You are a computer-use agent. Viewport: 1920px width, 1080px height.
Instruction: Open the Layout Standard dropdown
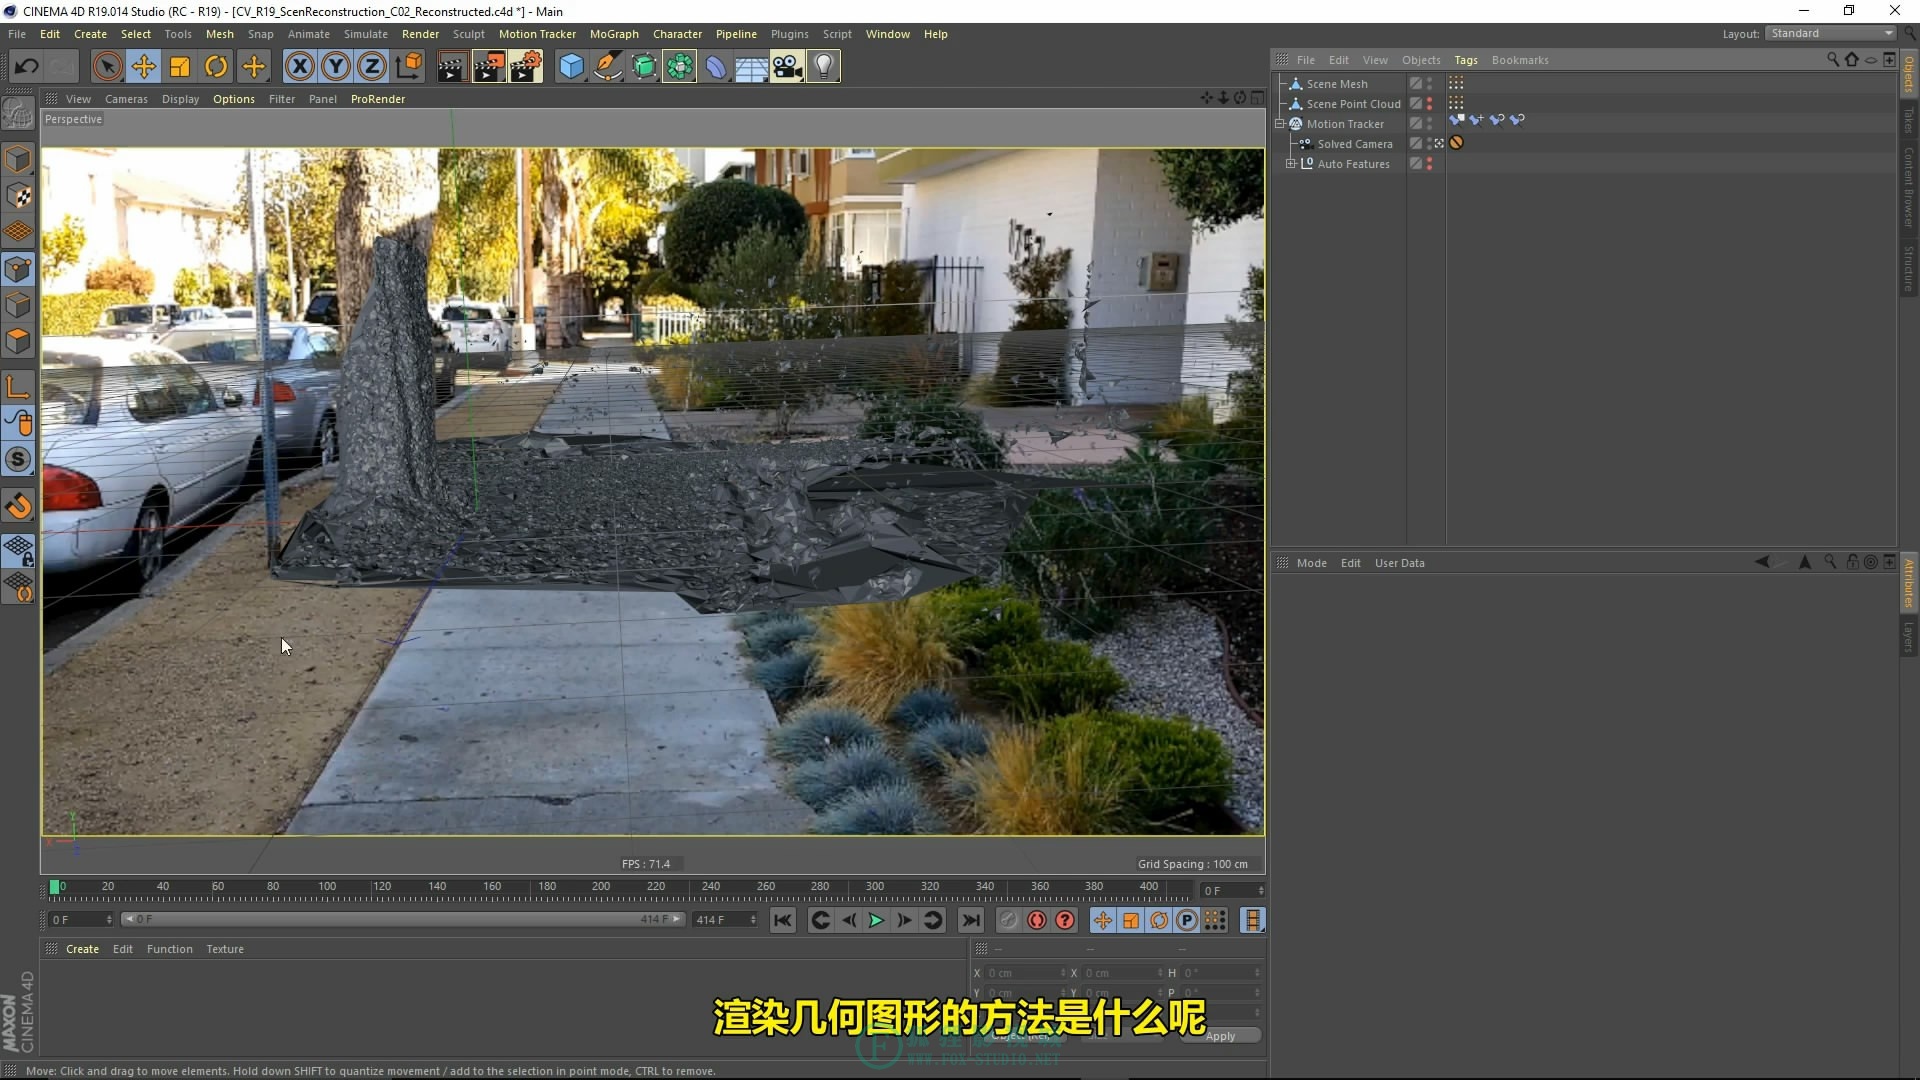pyautogui.click(x=1831, y=34)
